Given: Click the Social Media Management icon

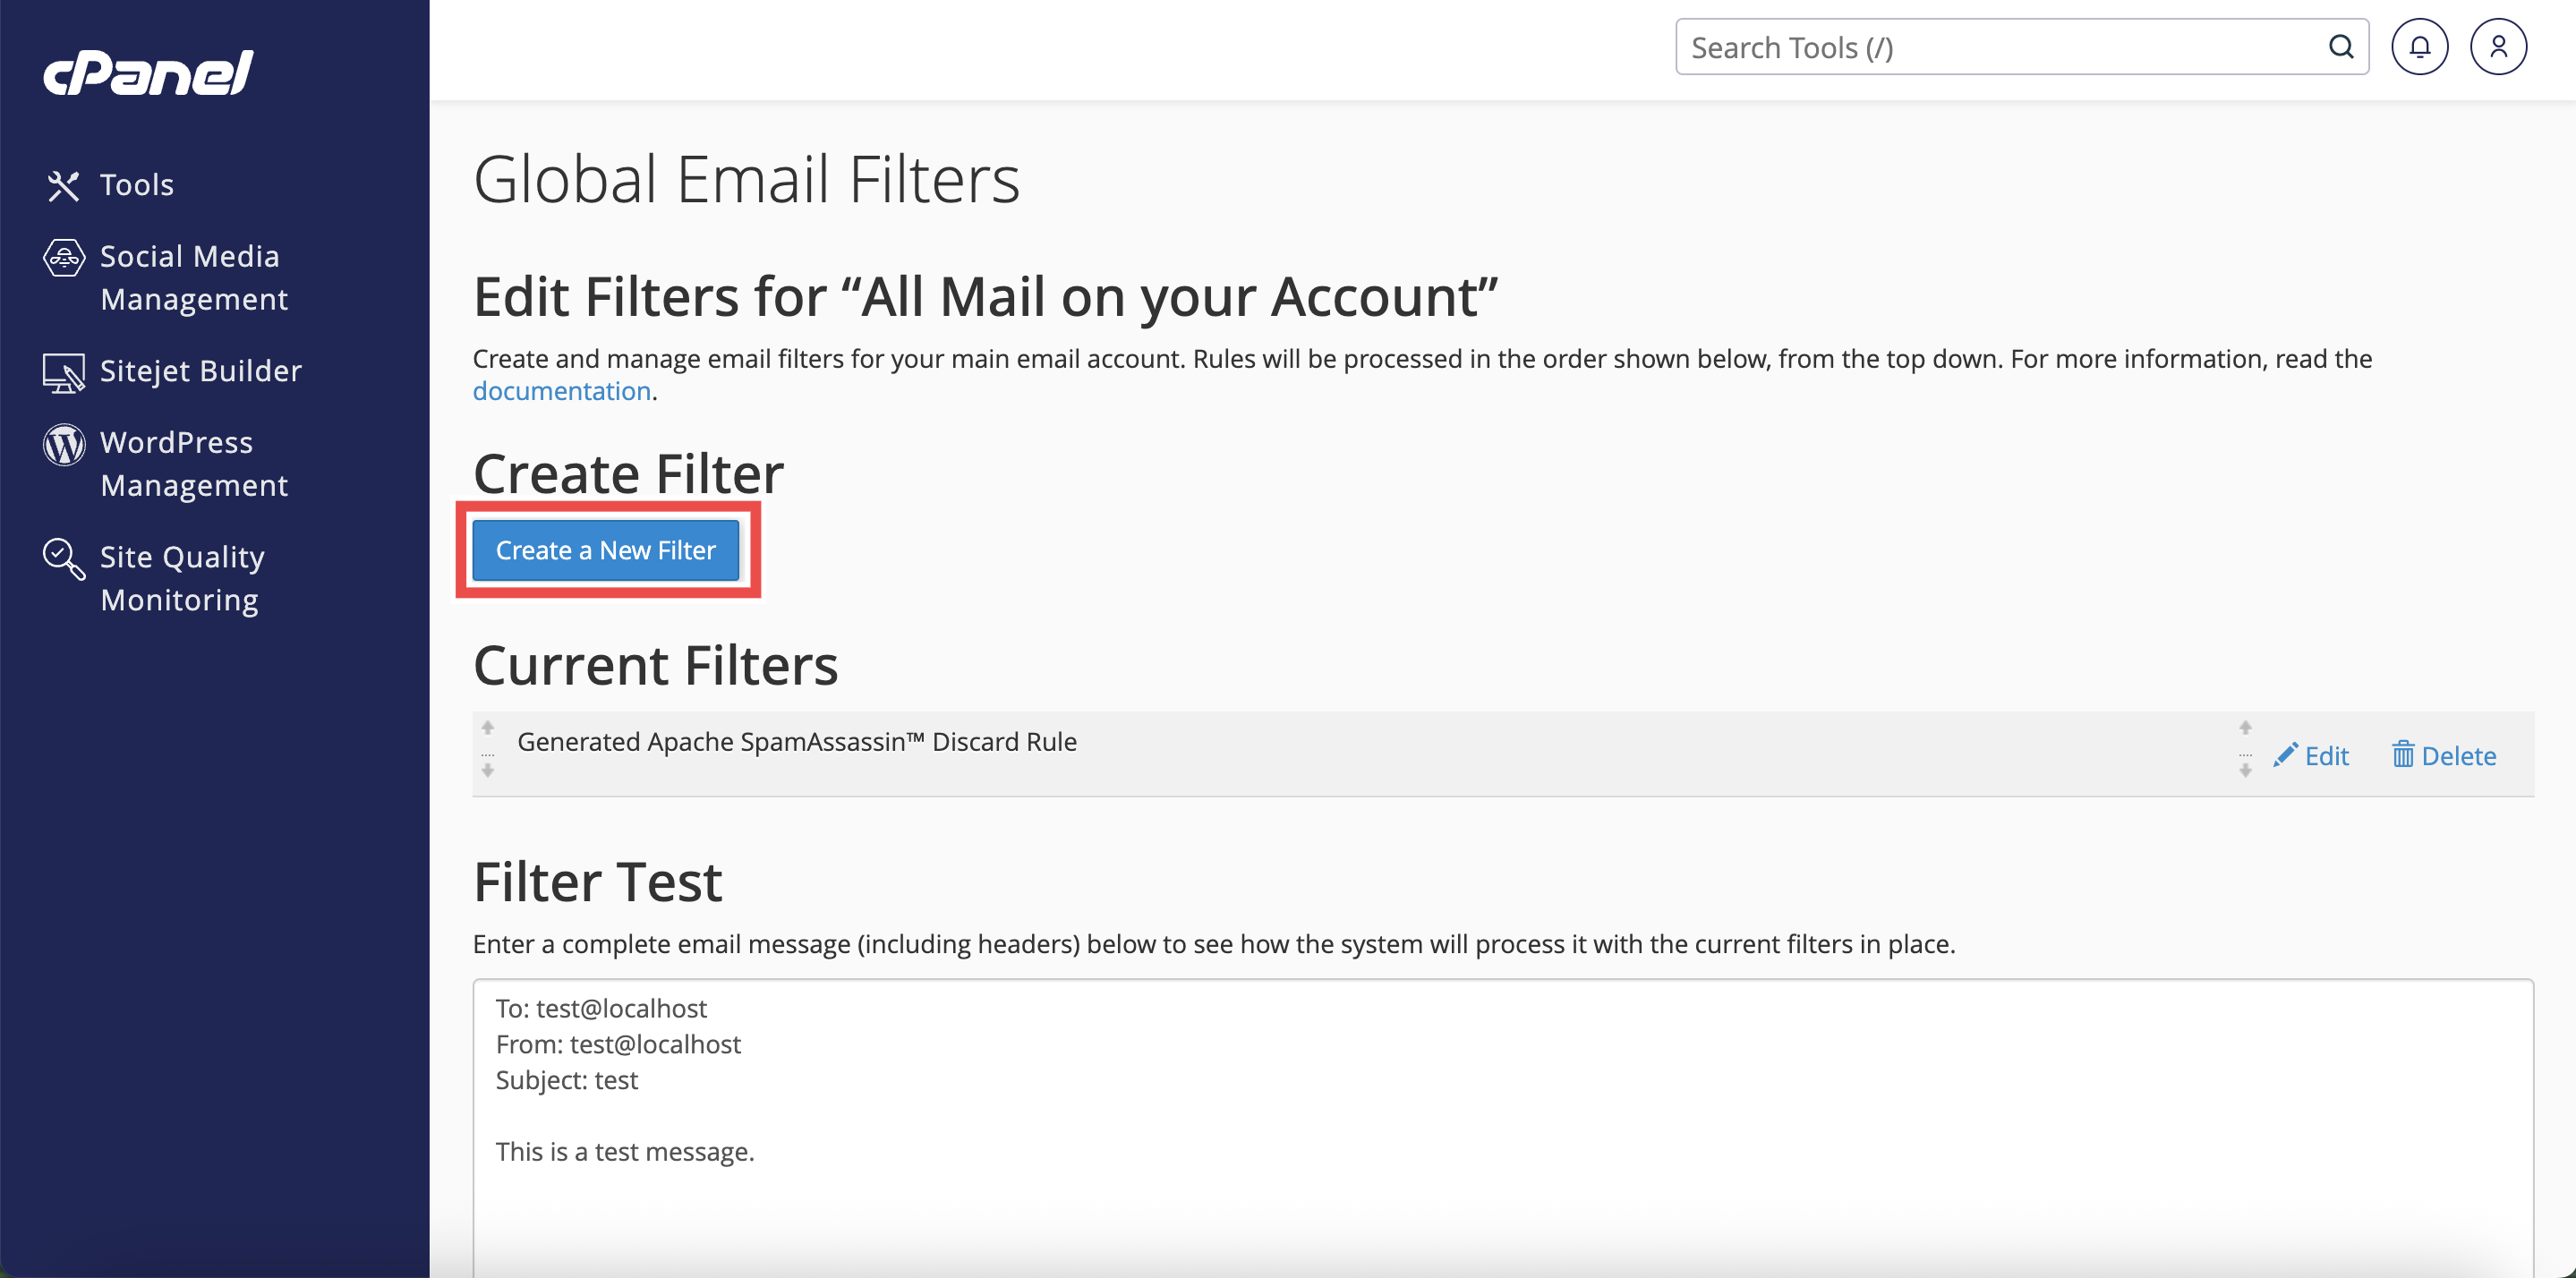Looking at the screenshot, I should tap(64, 258).
